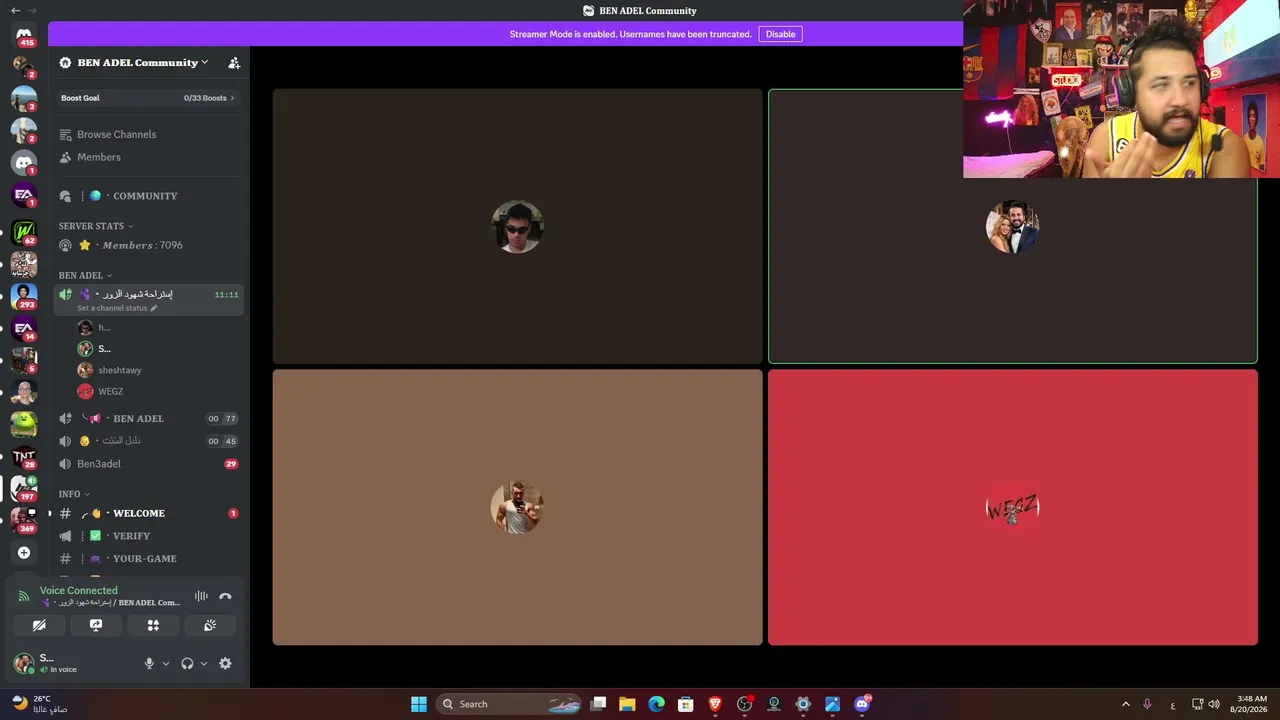Open Brave browser from the taskbar

715,704
